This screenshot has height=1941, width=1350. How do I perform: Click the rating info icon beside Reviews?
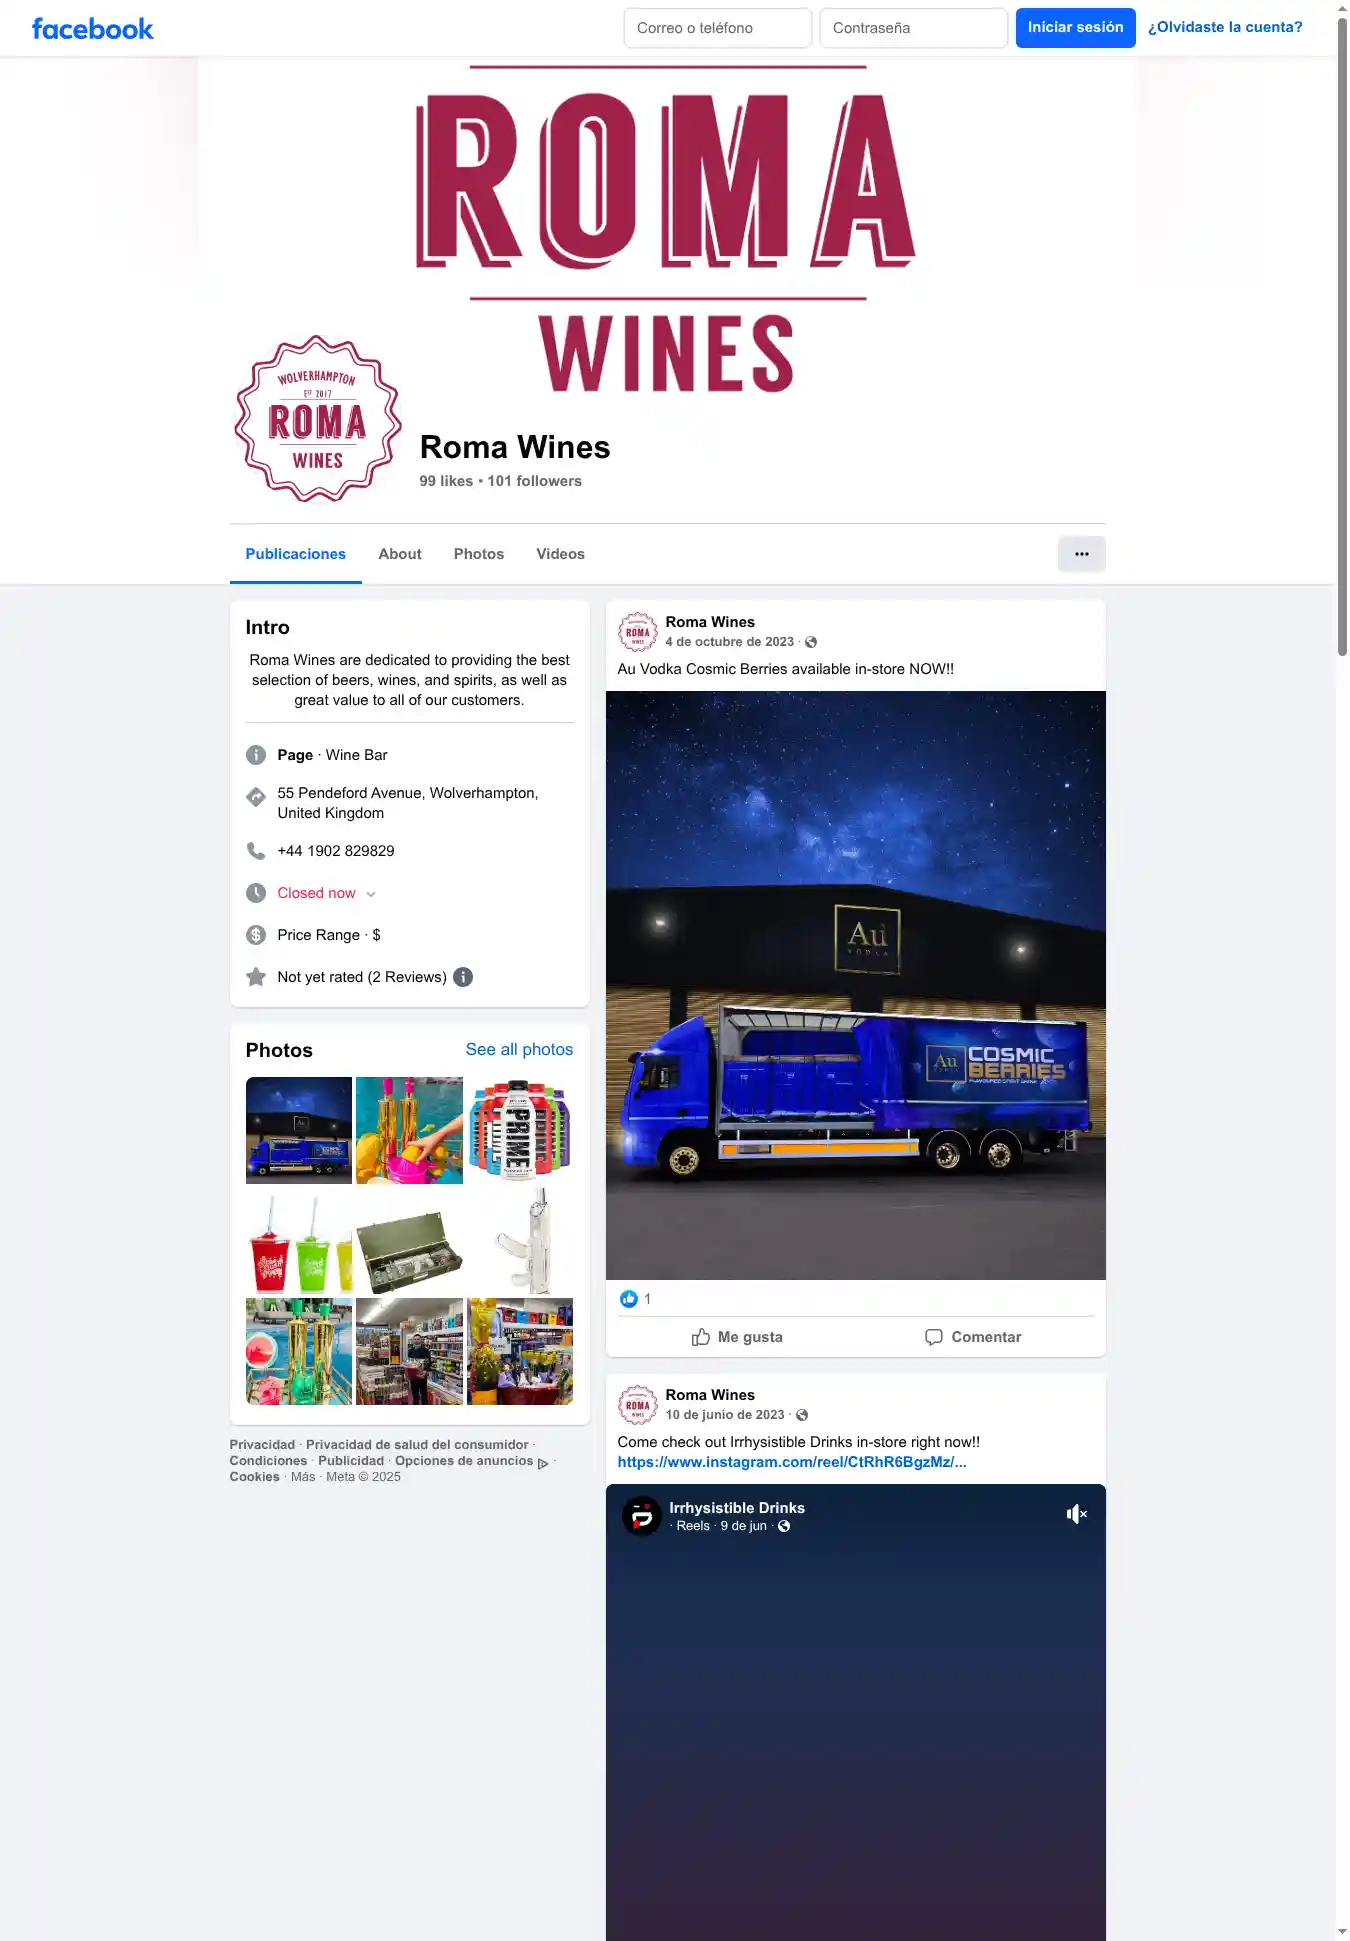(463, 977)
